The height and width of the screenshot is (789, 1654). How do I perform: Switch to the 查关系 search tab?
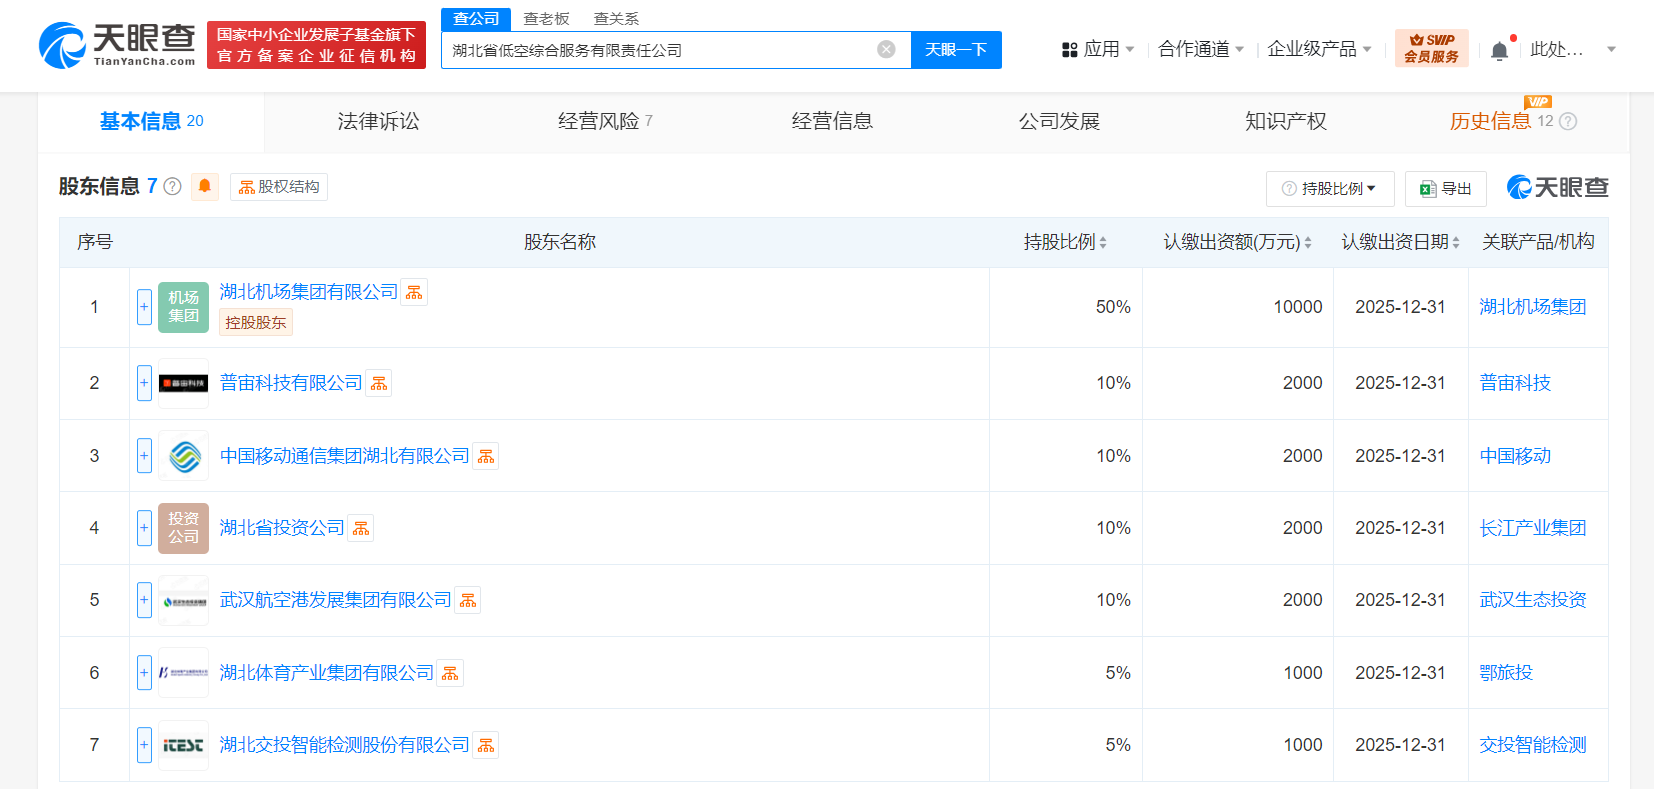click(616, 19)
